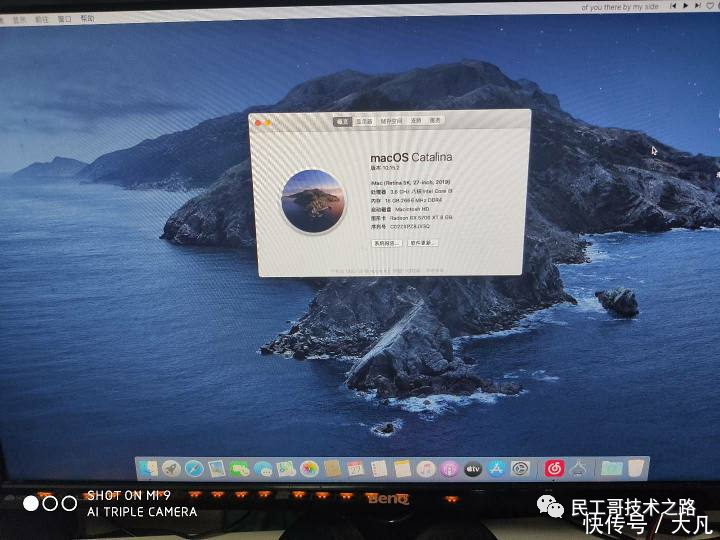
Task: Open App Store icon in dock
Action: pos(496,469)
